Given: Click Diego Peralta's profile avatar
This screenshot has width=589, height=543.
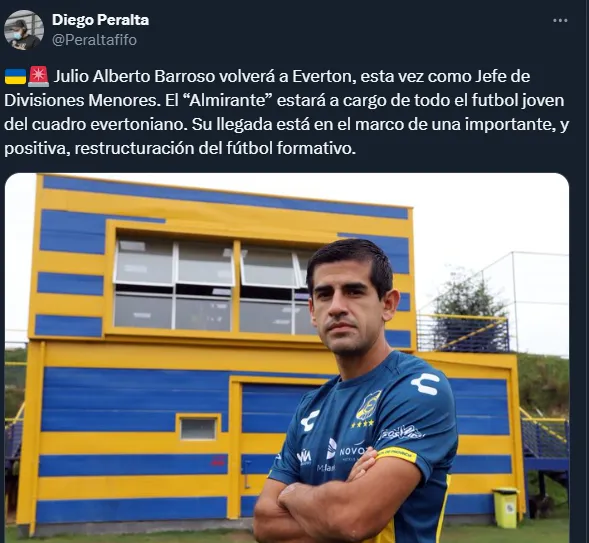Looking at the screenshot, I should (x=24, y=30).
